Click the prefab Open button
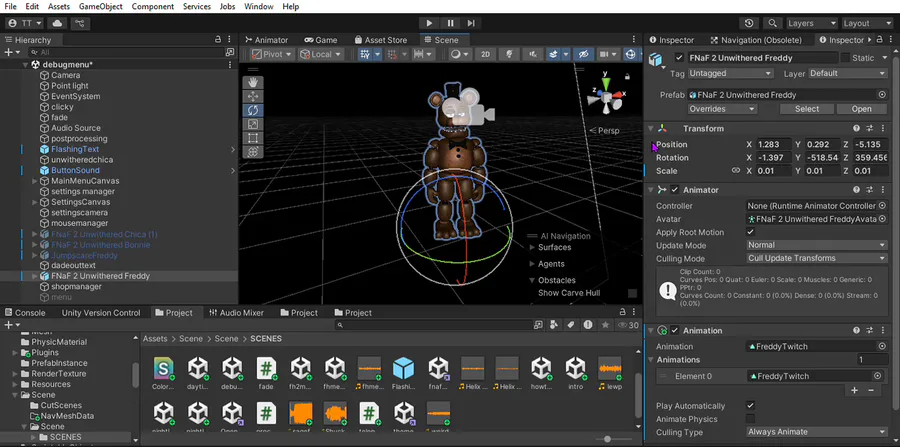The width and height of the screenshot is (900, 447). [862, 108]
